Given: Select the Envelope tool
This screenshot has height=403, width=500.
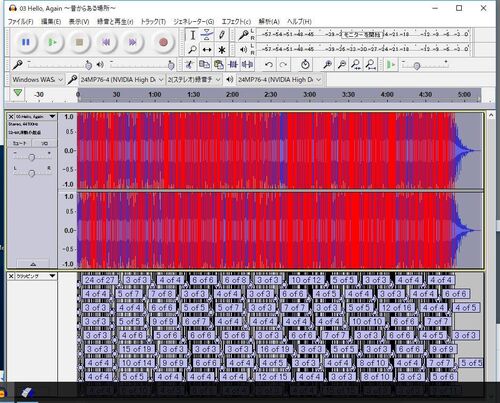Looking at the screenshot, I should [x=207, y=35].
